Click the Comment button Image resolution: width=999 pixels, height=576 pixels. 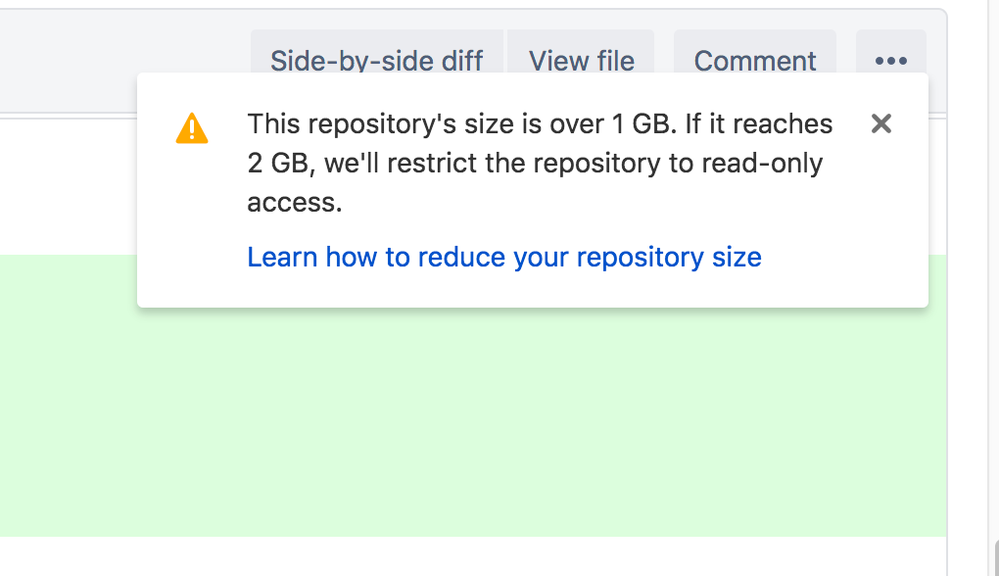[755, 61]
